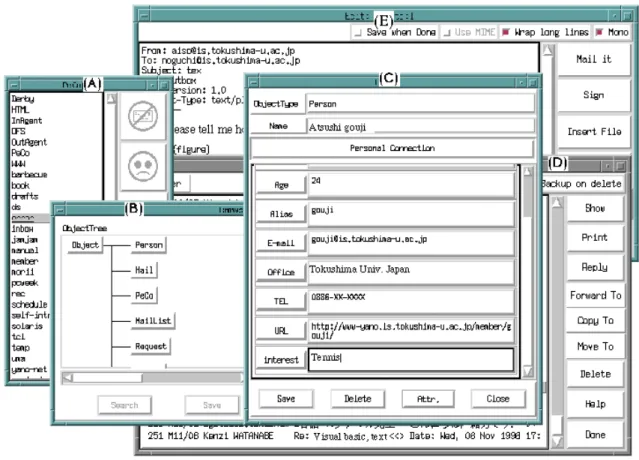Toggle the Save when Done checkbox
The width and height of the screenshot is (639, 460).
(357, 32)
